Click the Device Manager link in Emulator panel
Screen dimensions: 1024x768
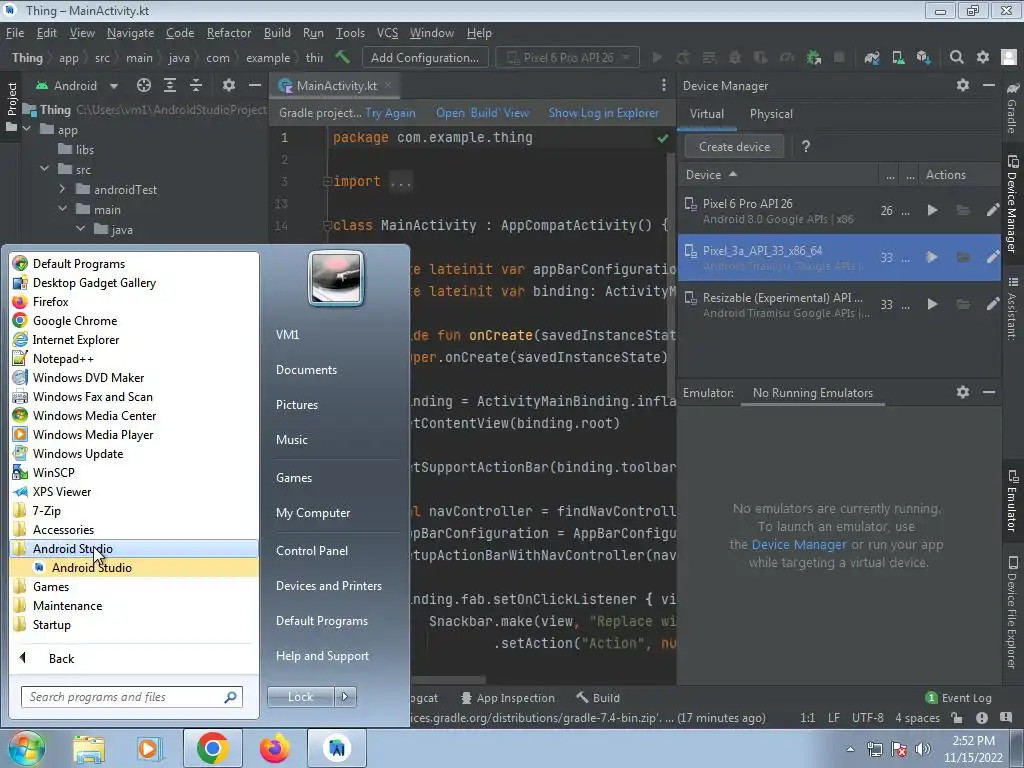799,545
